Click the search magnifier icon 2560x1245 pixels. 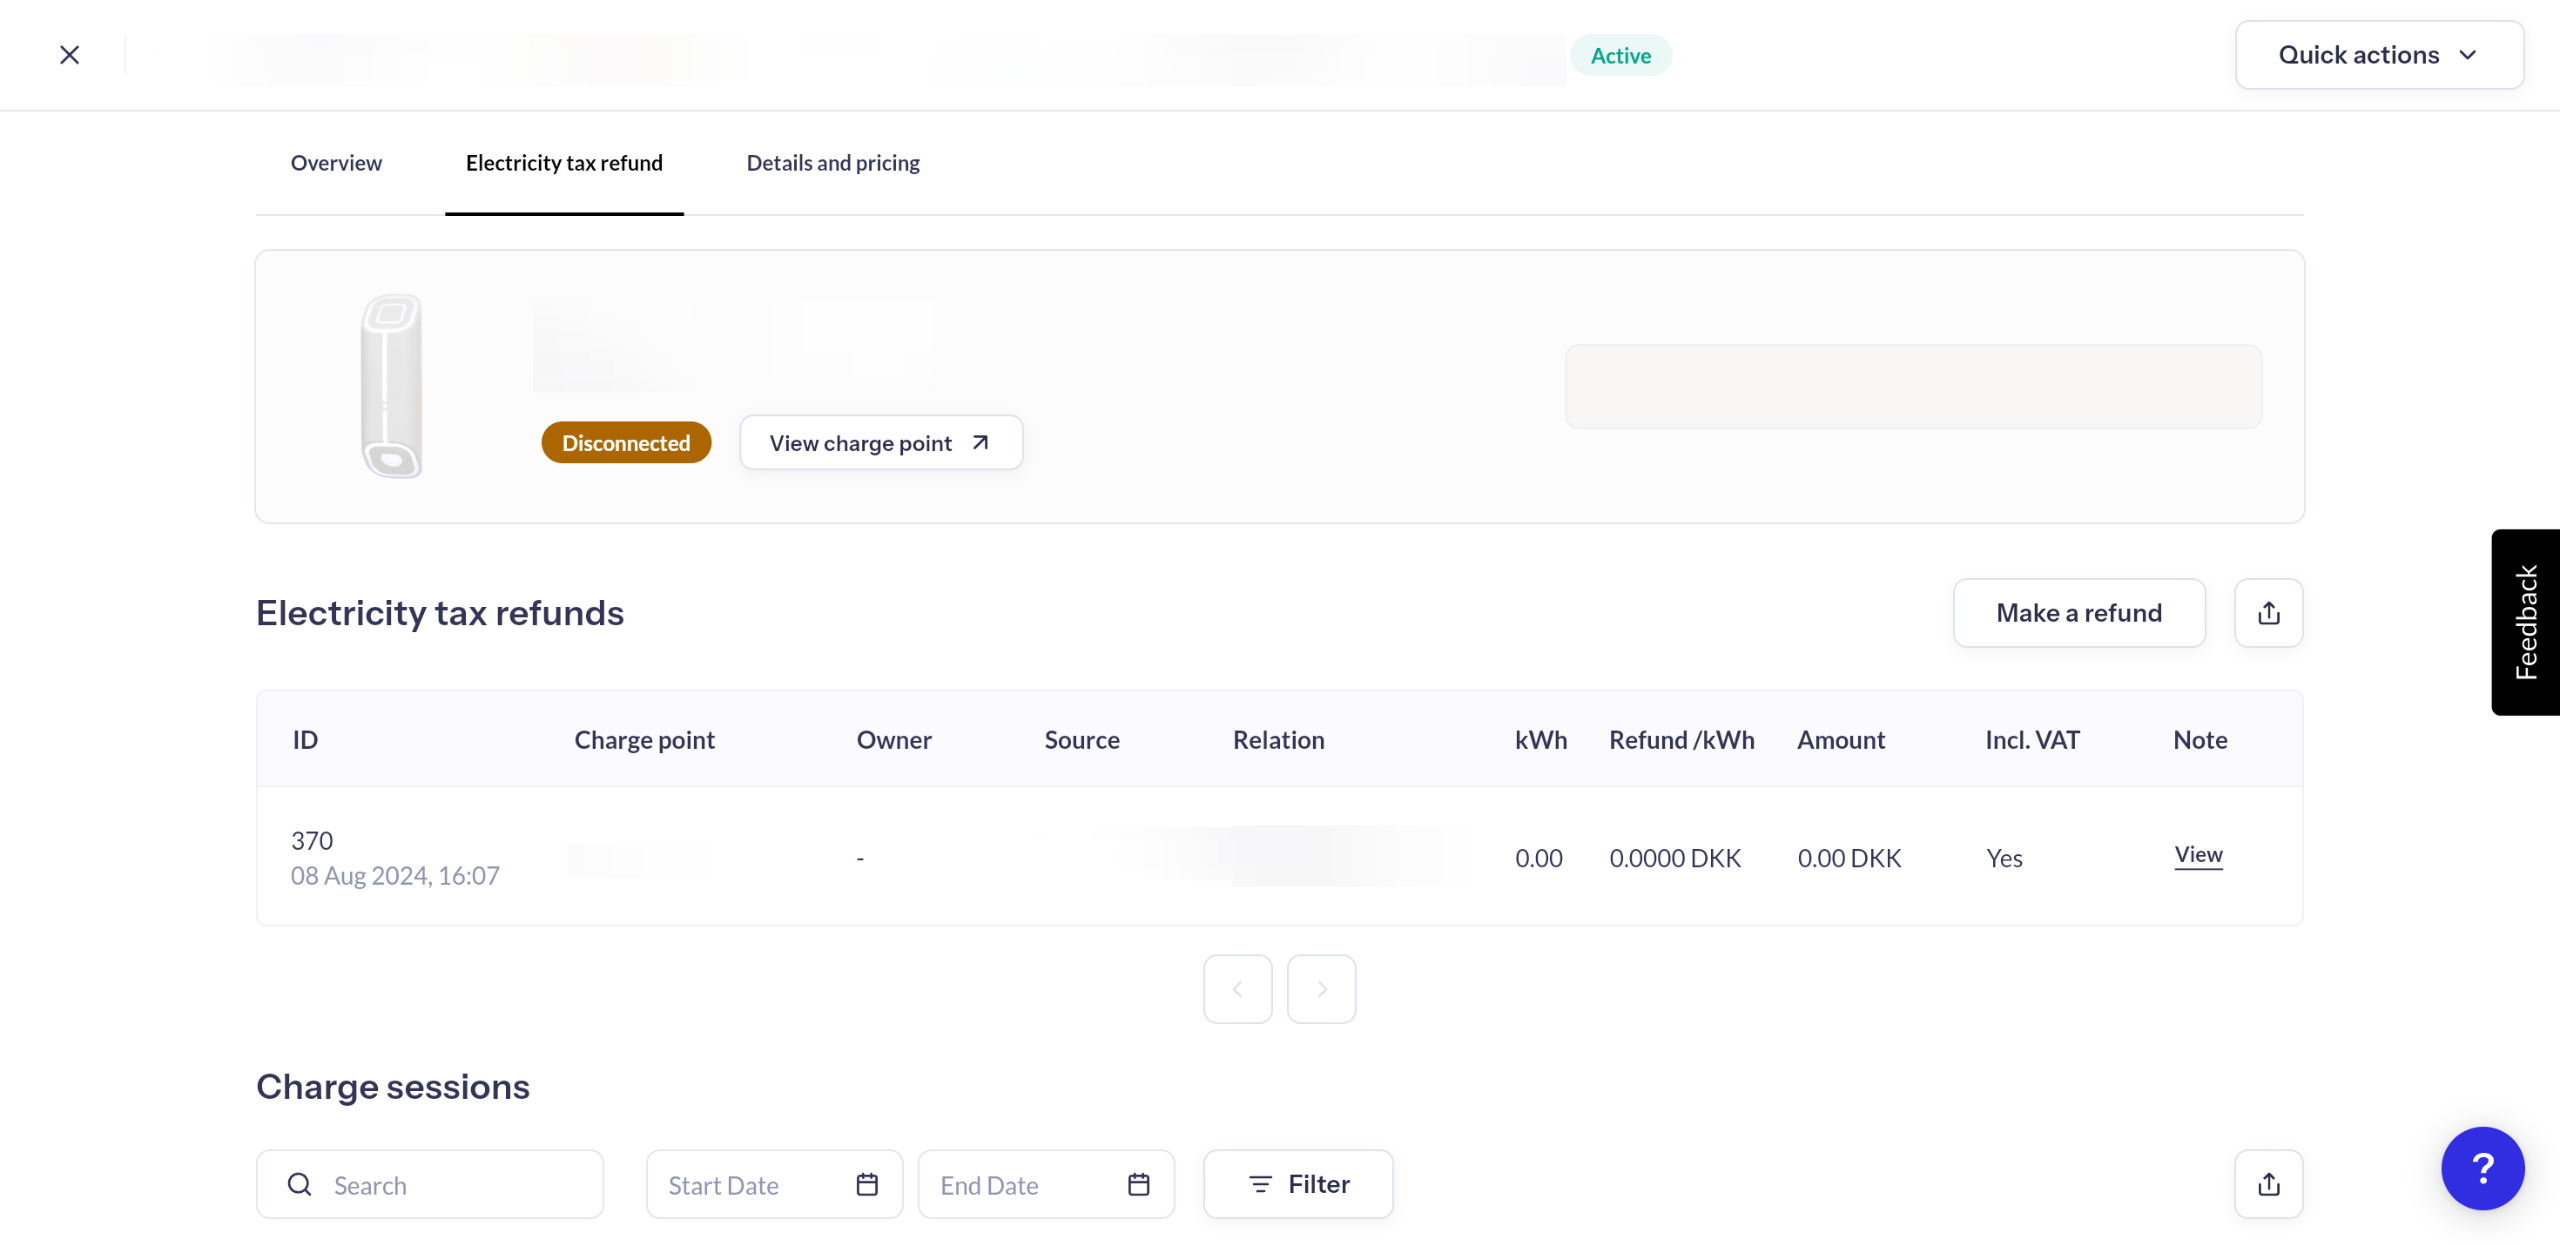[299, 1184]
